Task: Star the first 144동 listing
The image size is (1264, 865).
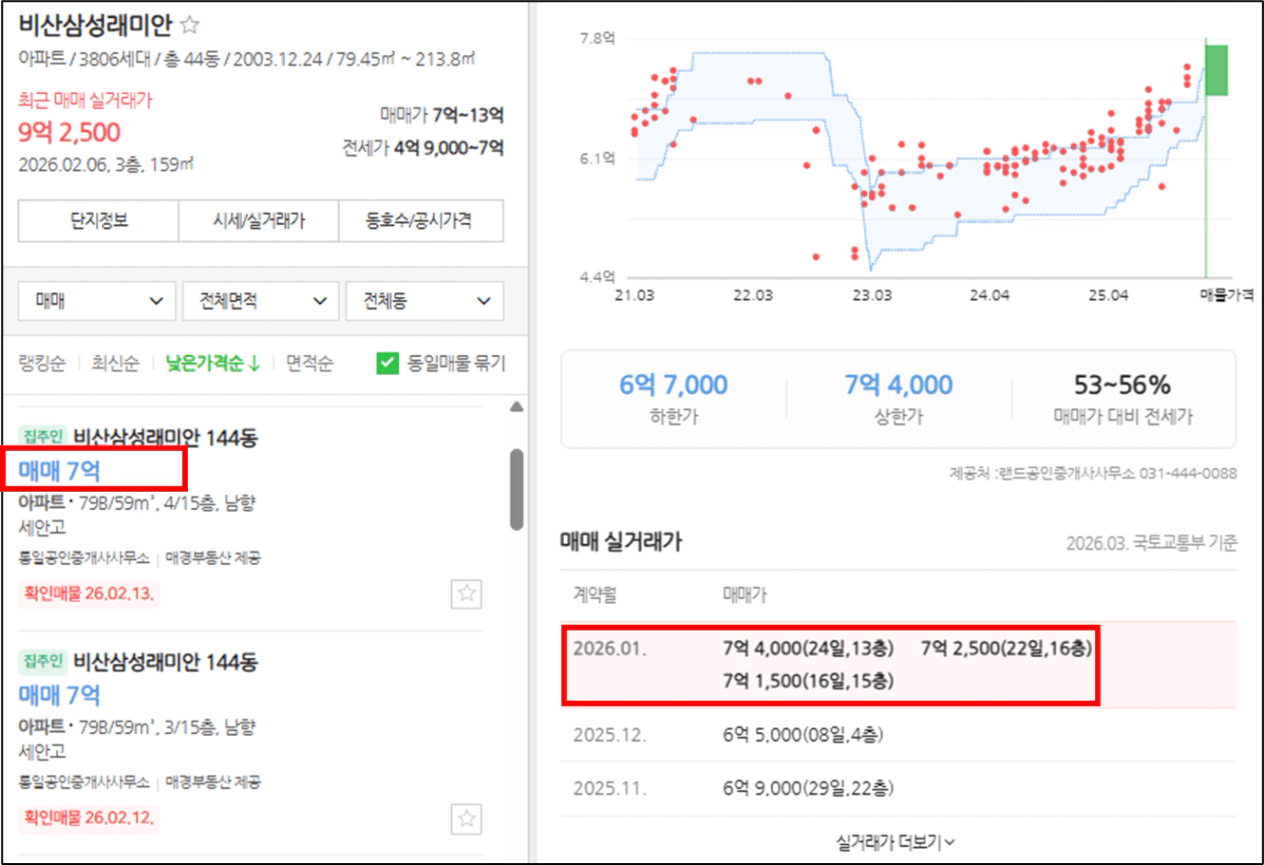Action: click(466, 593)
